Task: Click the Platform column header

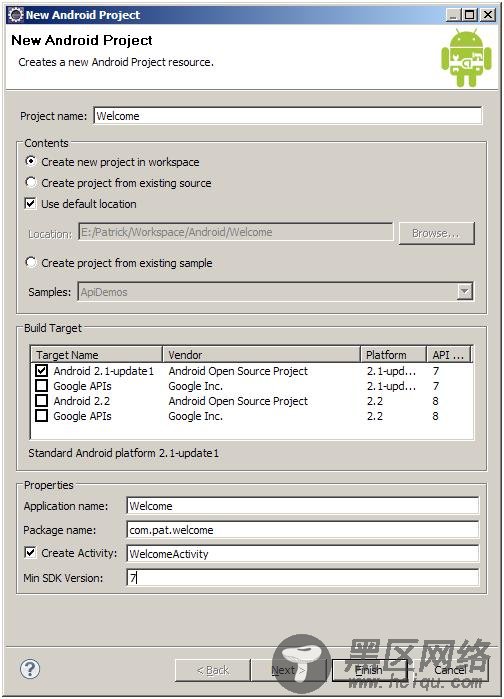Action: (393, 355)
